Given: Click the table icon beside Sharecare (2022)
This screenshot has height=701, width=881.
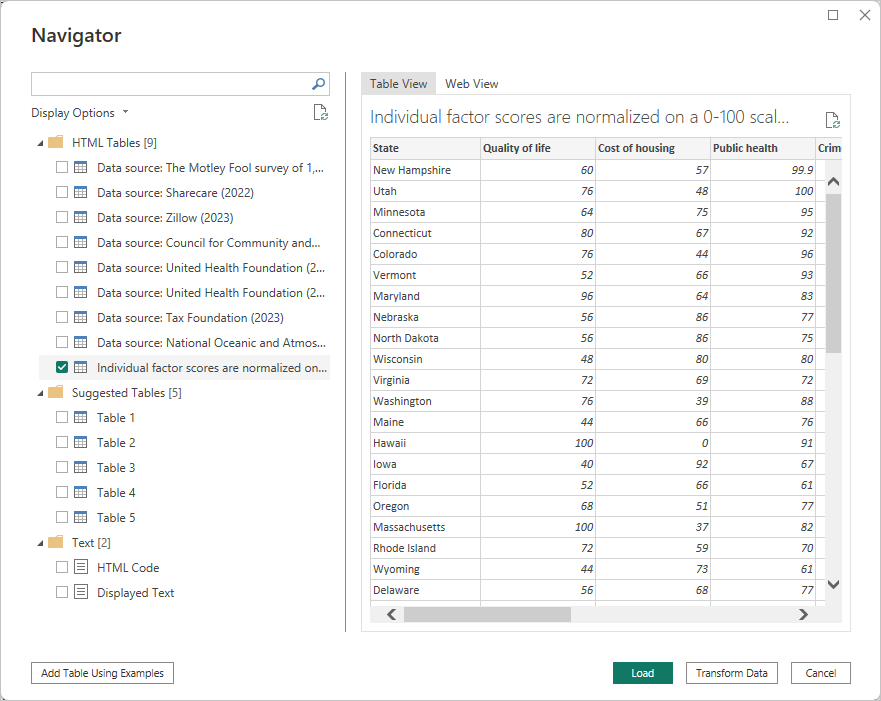Looking at the screenshot, I should tap(81, 192).
